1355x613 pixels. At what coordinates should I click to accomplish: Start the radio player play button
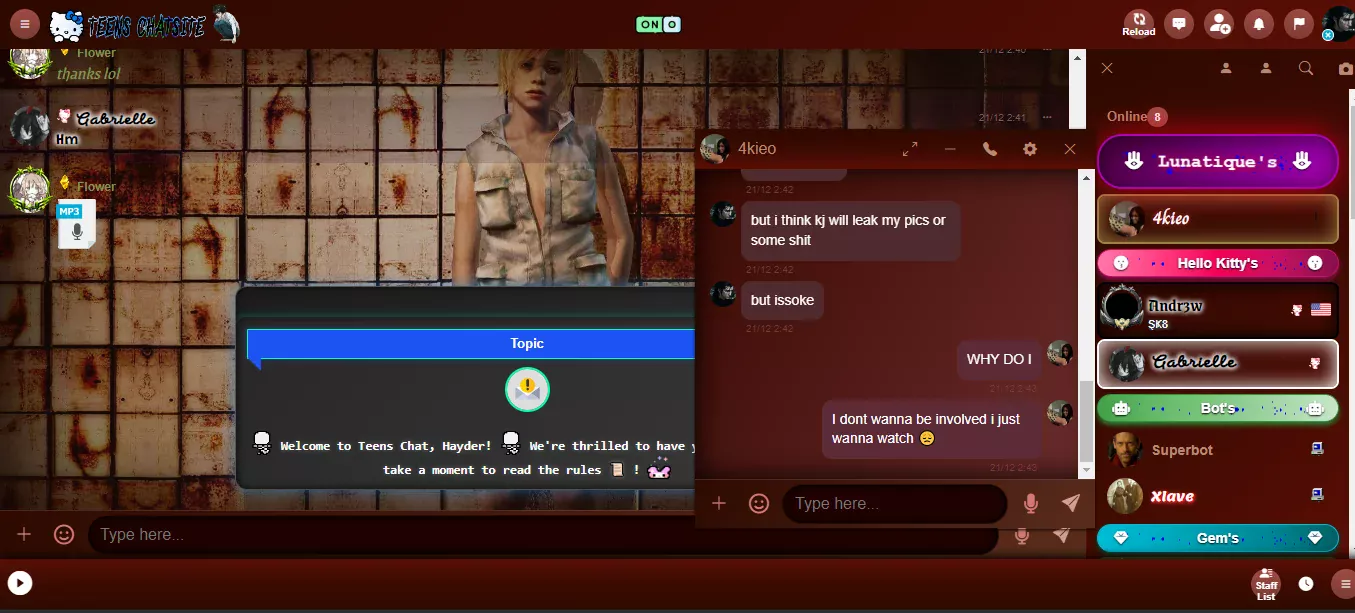coord(20,583)
